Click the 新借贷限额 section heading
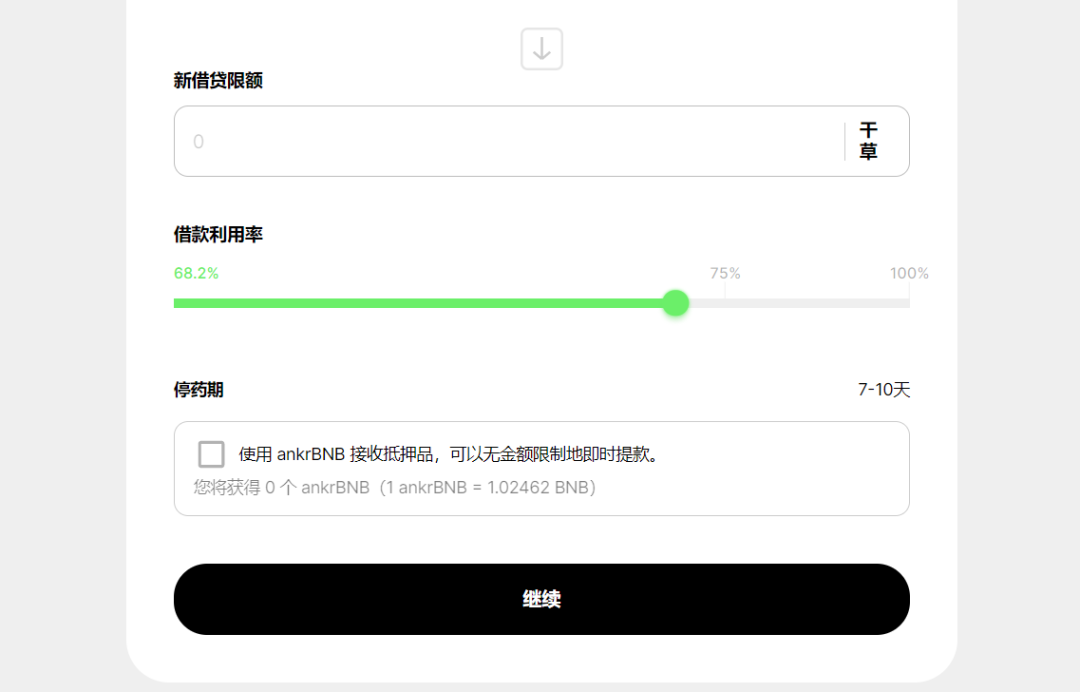1080x692 pixels. pyautogui.click(x=218, y=80)
